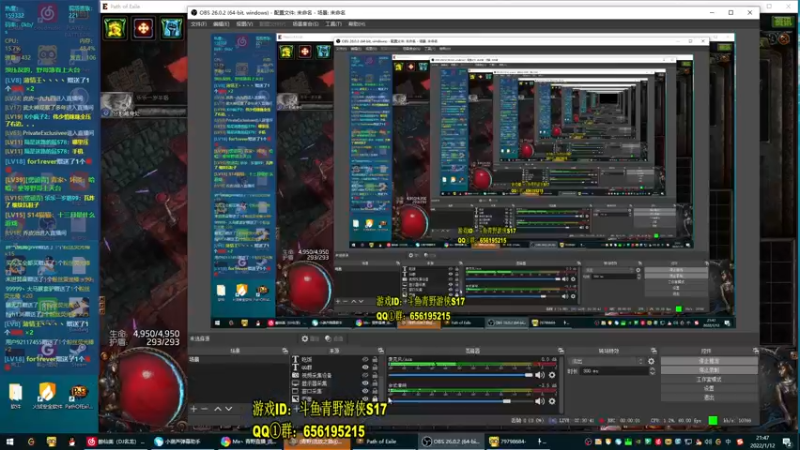800x450 pixels.
Task: Add a new scene with plus icon
Action: point(193,409)
